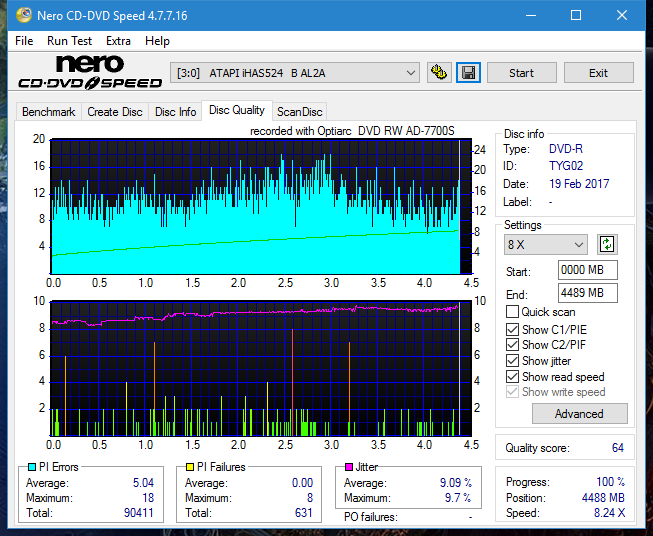Click the magenta Jitter color swatch
The image size is (653, 536).
point(349,467)
